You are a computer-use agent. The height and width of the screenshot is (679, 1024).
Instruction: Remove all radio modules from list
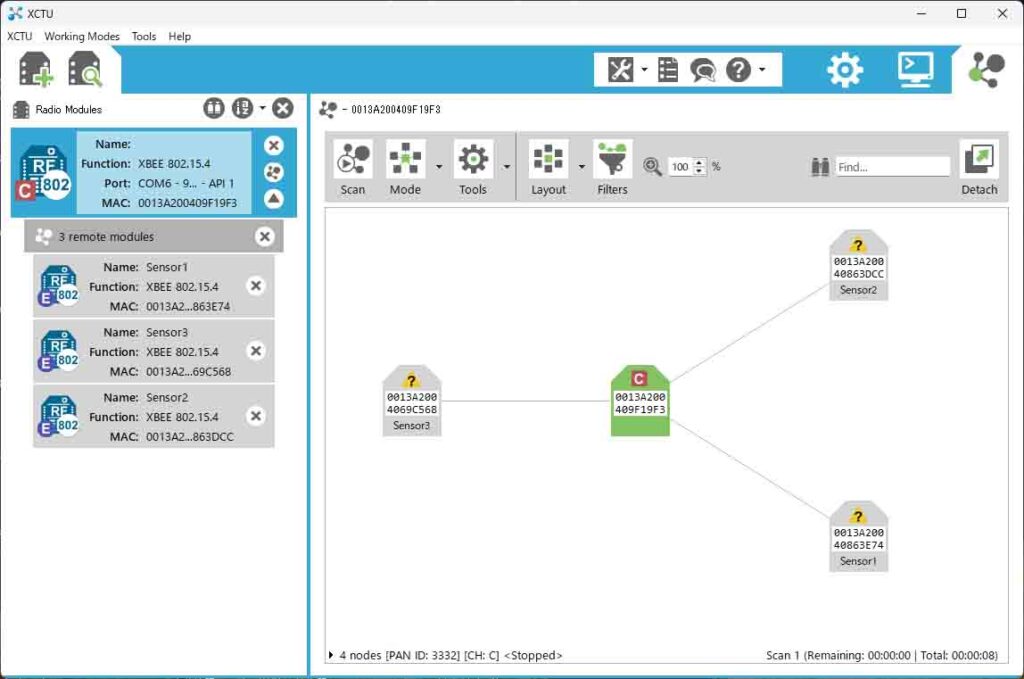pyautogui.click(x=283, y=108)
